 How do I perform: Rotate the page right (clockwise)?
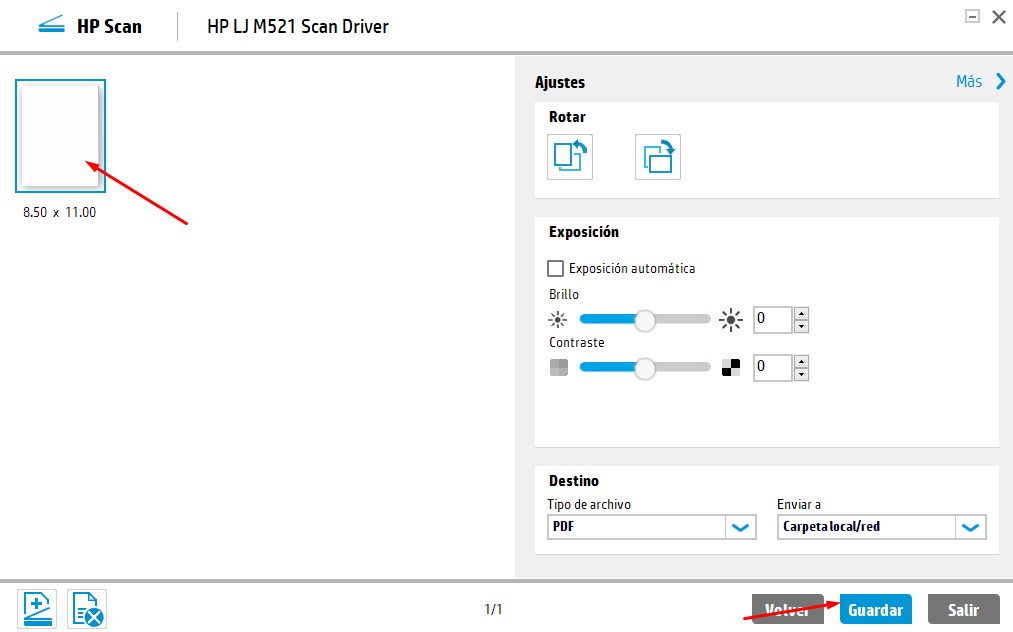[658, 157]
